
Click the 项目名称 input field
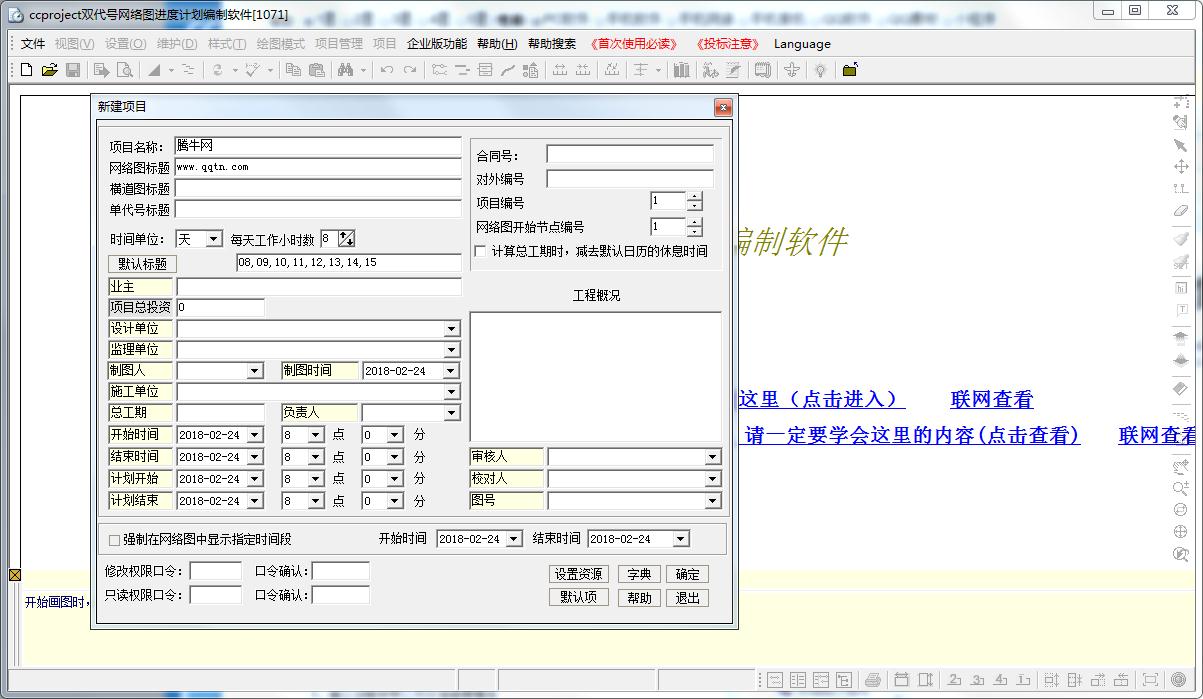[318, 146]
